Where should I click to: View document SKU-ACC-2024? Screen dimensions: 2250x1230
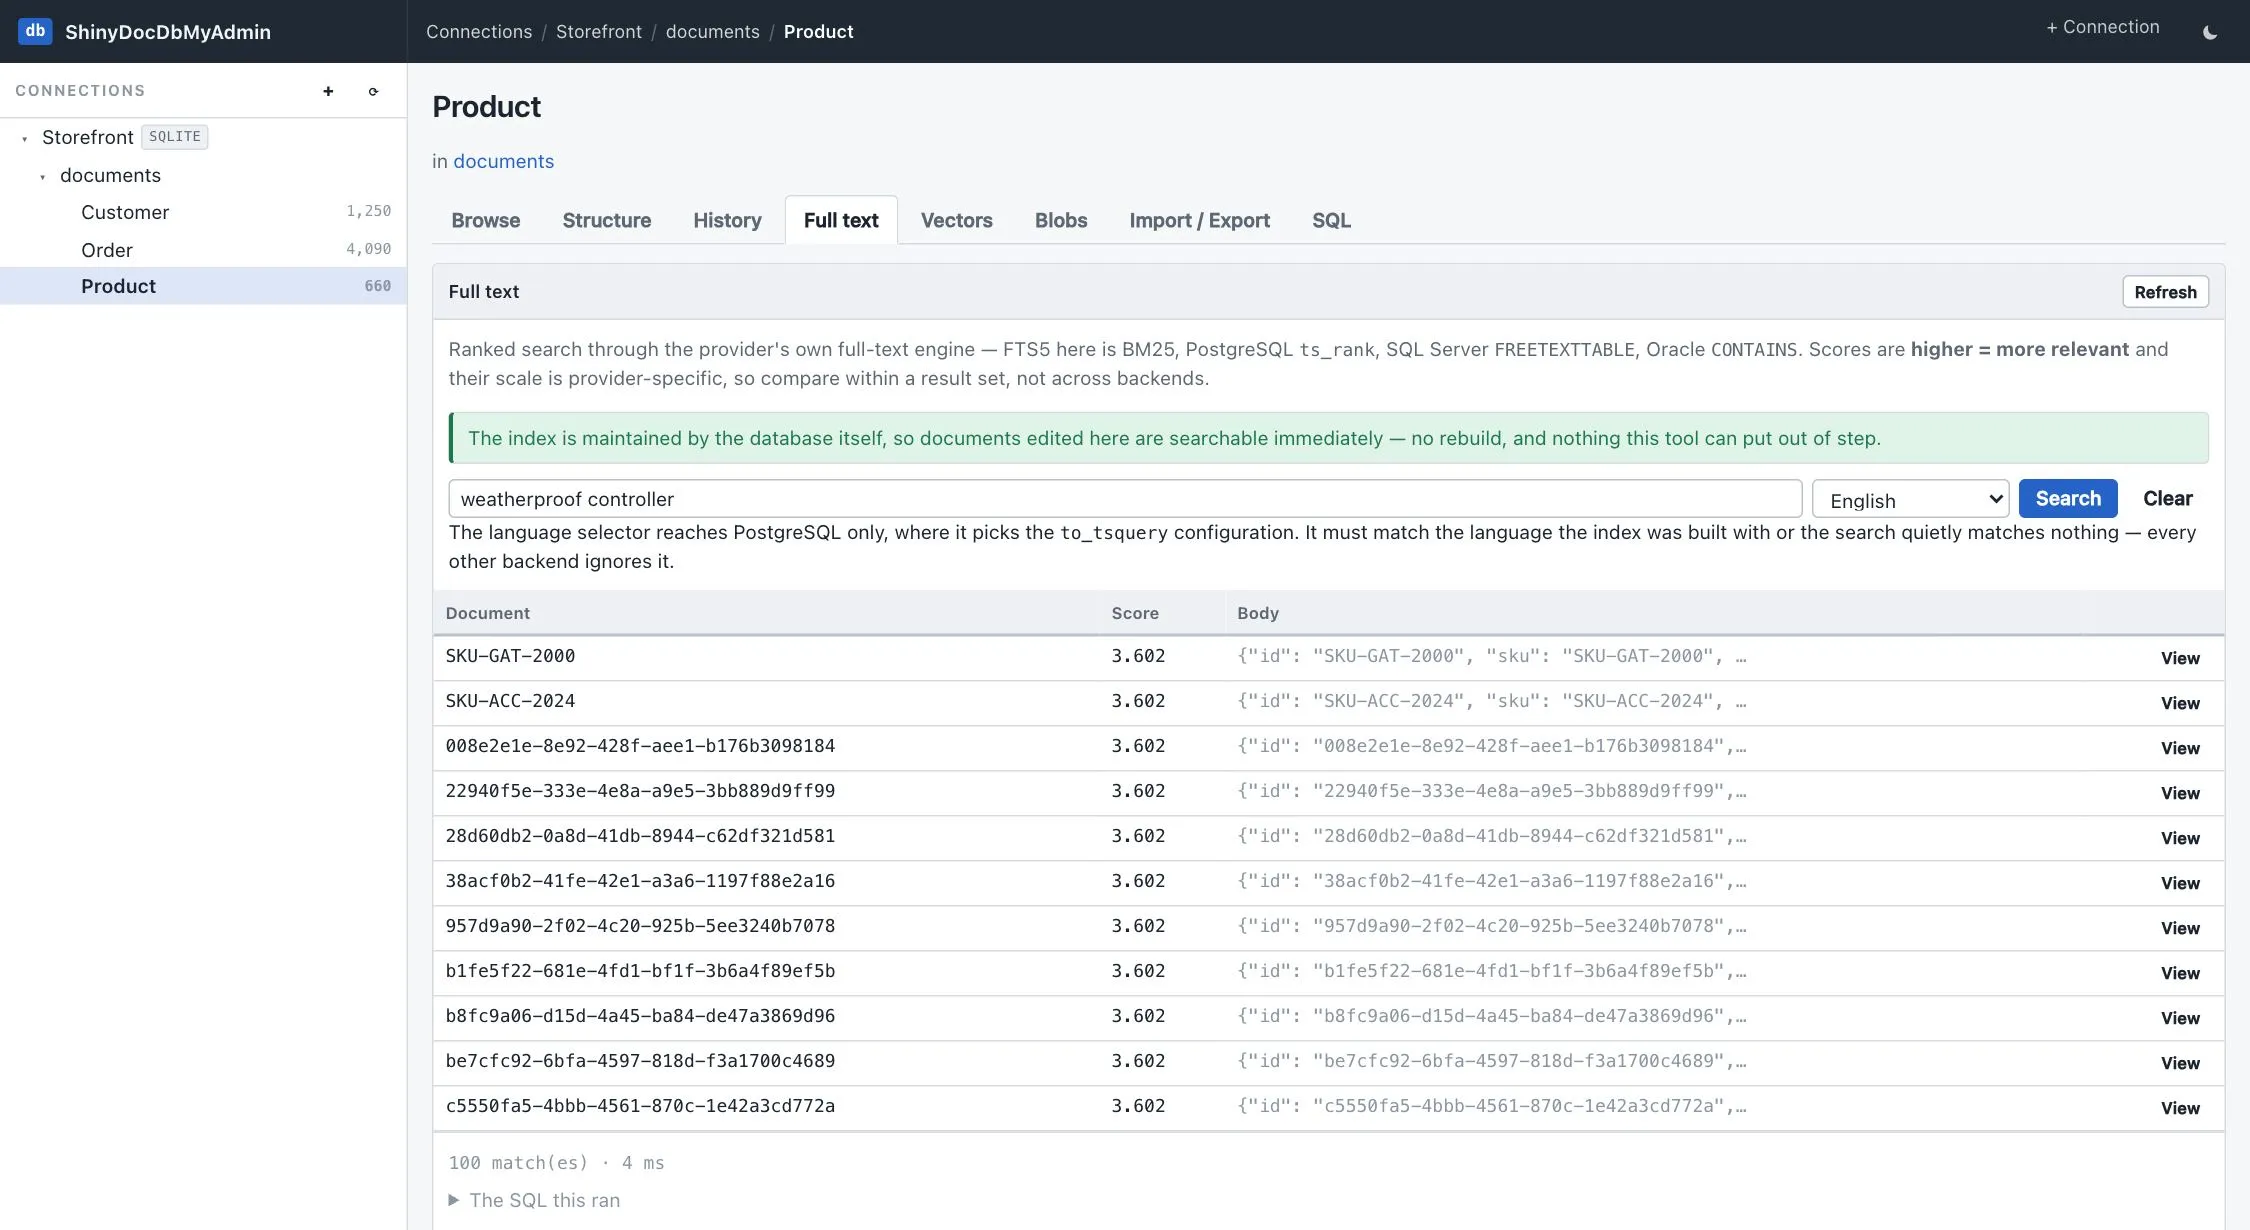click(2180, 703)
